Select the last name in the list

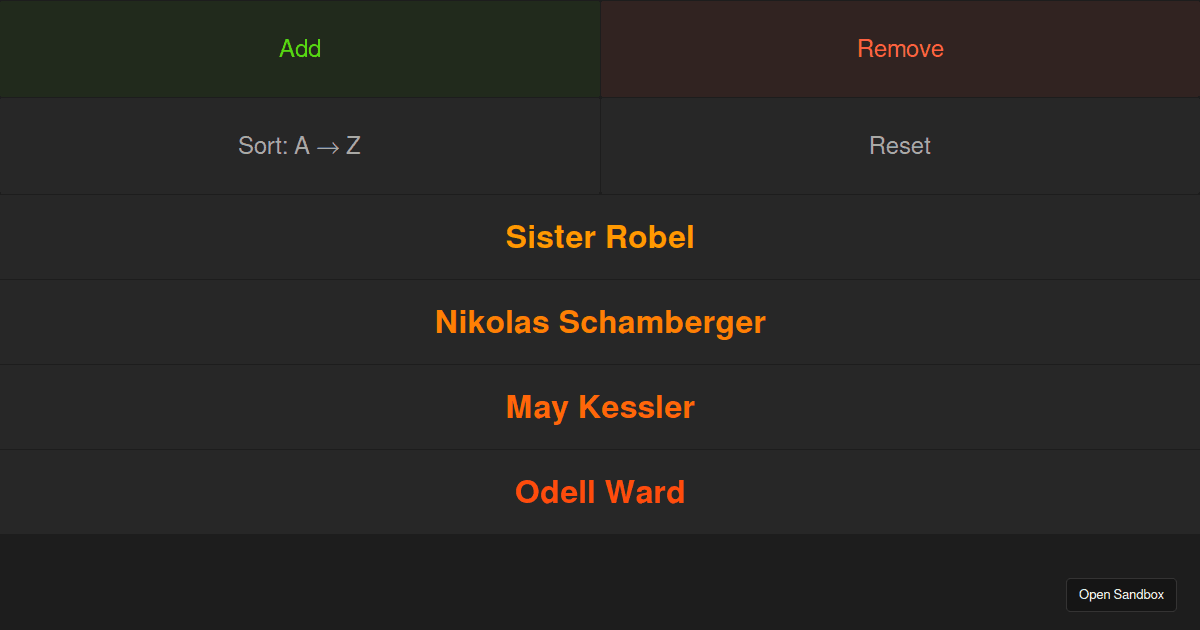pos(600,492)
